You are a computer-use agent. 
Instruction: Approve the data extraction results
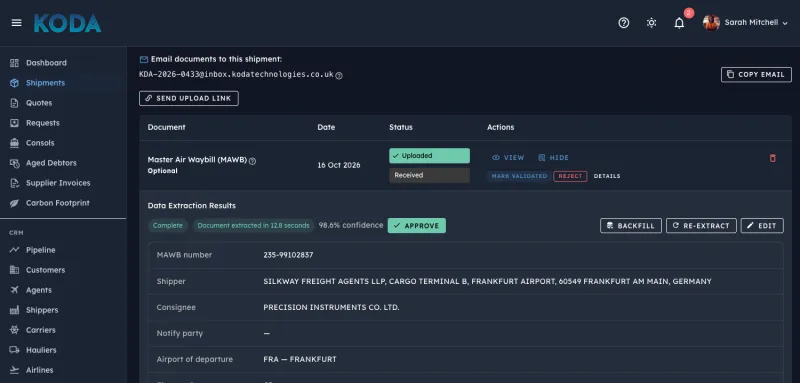click(417, 225)
